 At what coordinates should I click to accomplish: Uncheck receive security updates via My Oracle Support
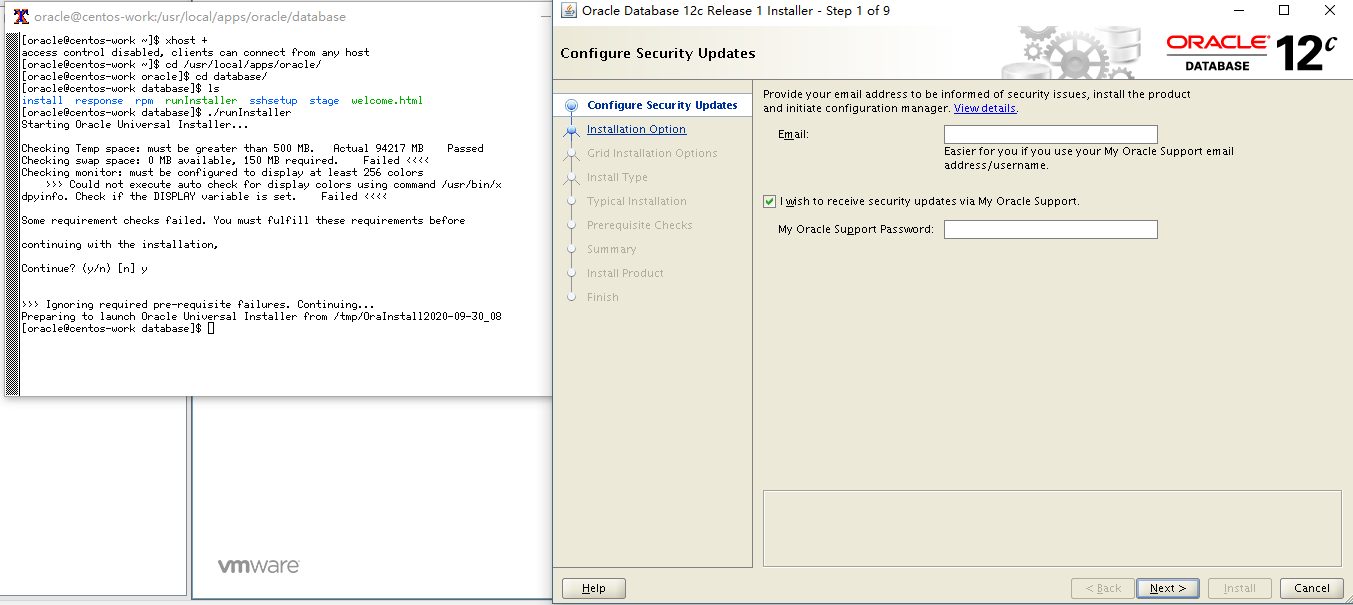(x=769, y=201)
